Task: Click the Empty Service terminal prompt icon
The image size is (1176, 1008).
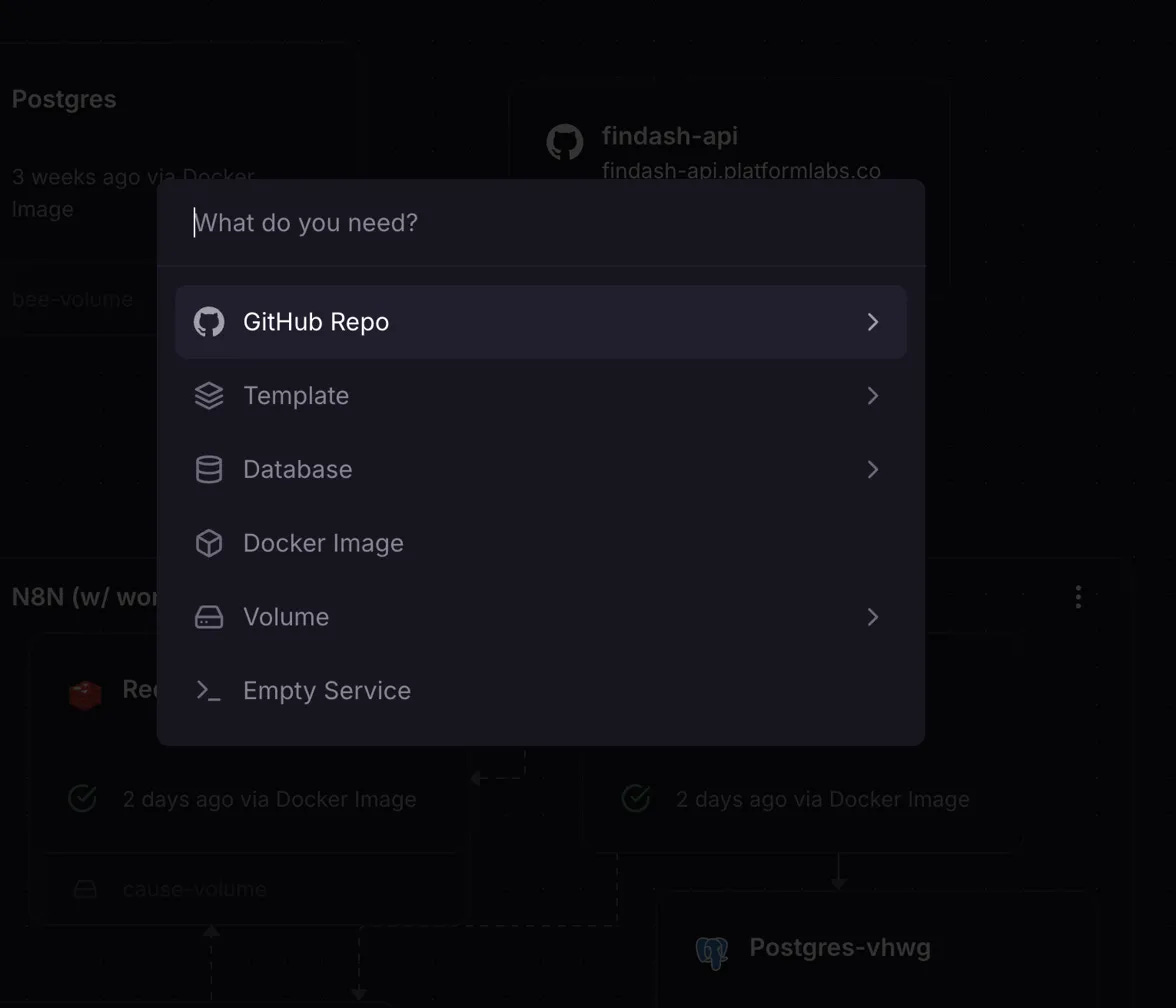Action: pos(208,690)
